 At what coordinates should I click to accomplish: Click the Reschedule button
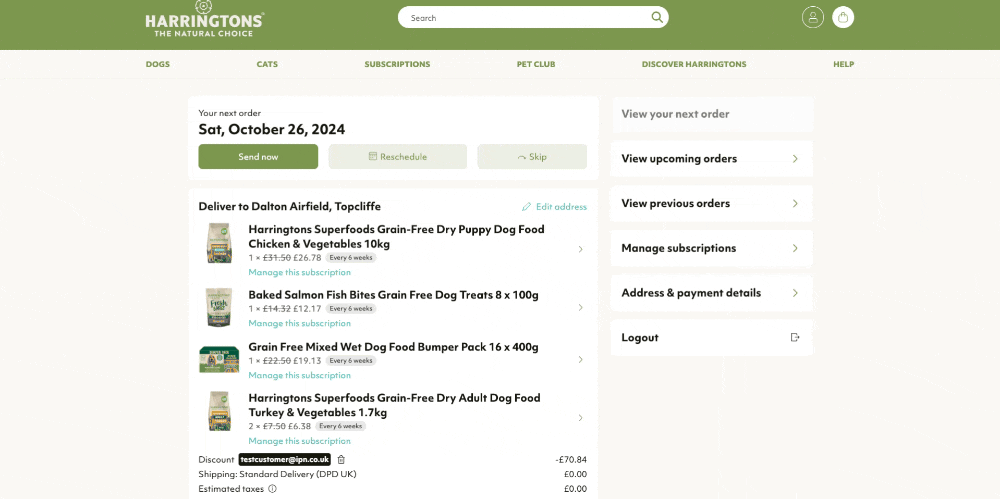(x=398, y=156)
